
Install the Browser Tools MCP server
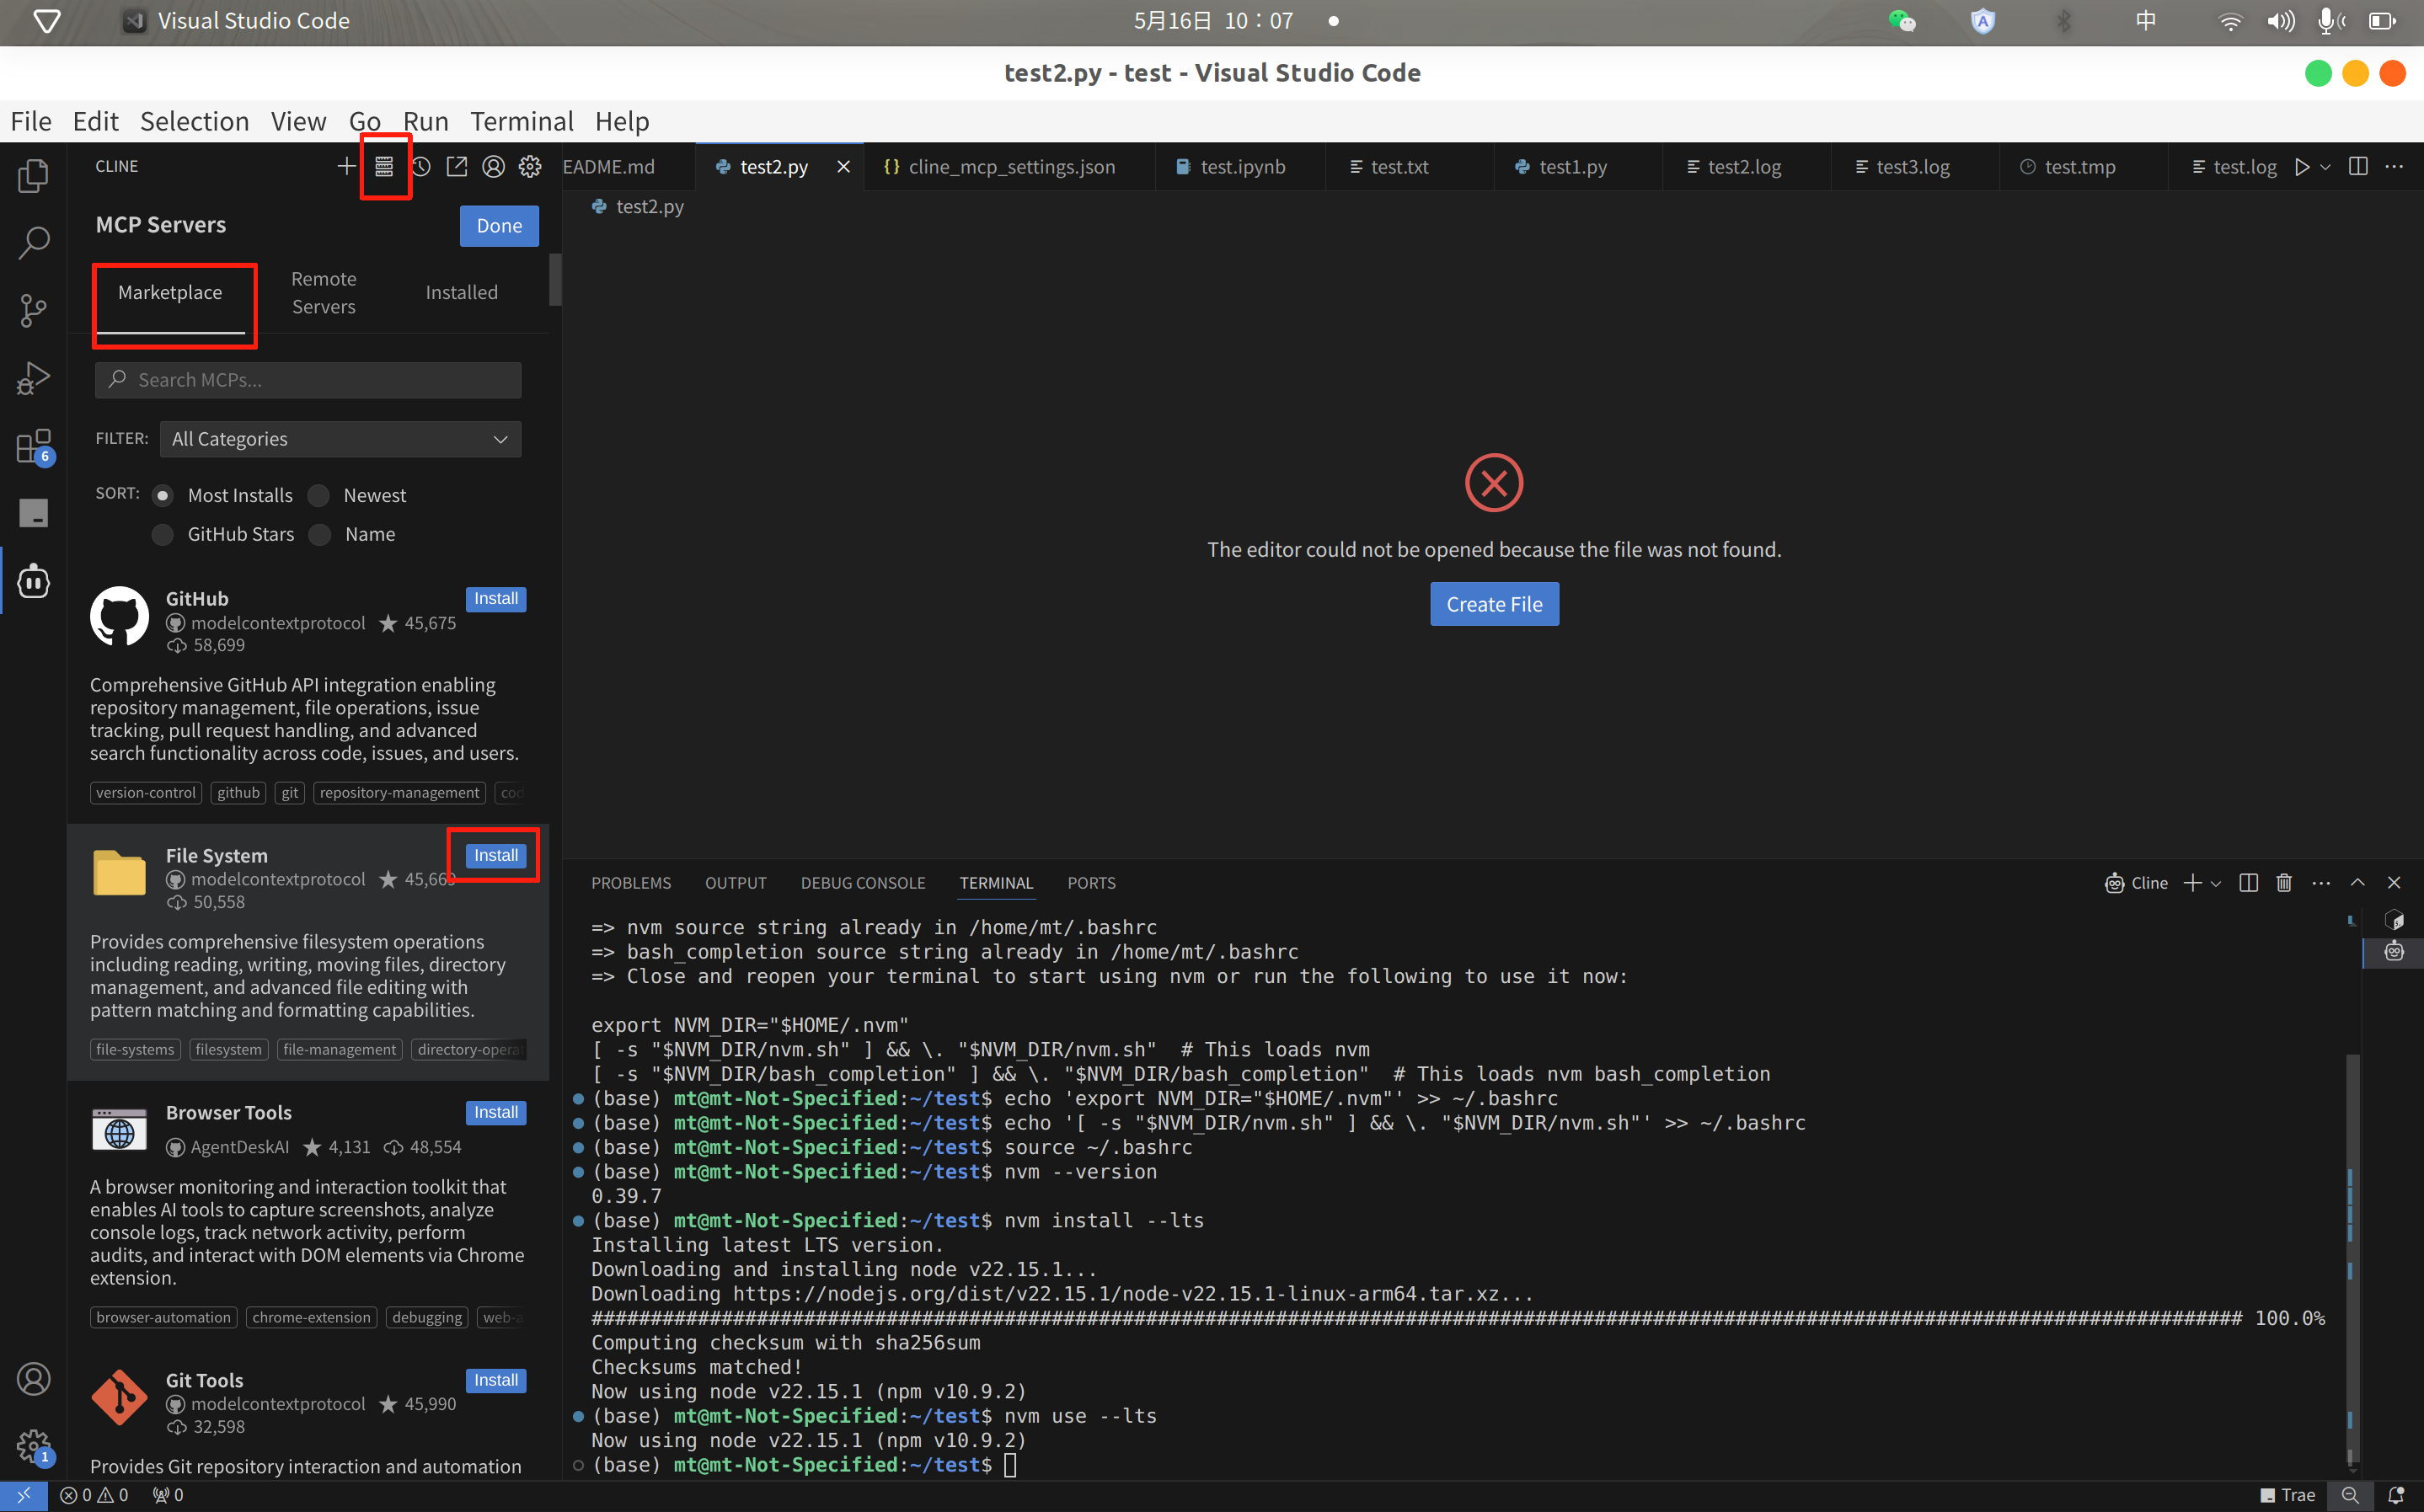pyautogui.click(x=495, y=1112)
